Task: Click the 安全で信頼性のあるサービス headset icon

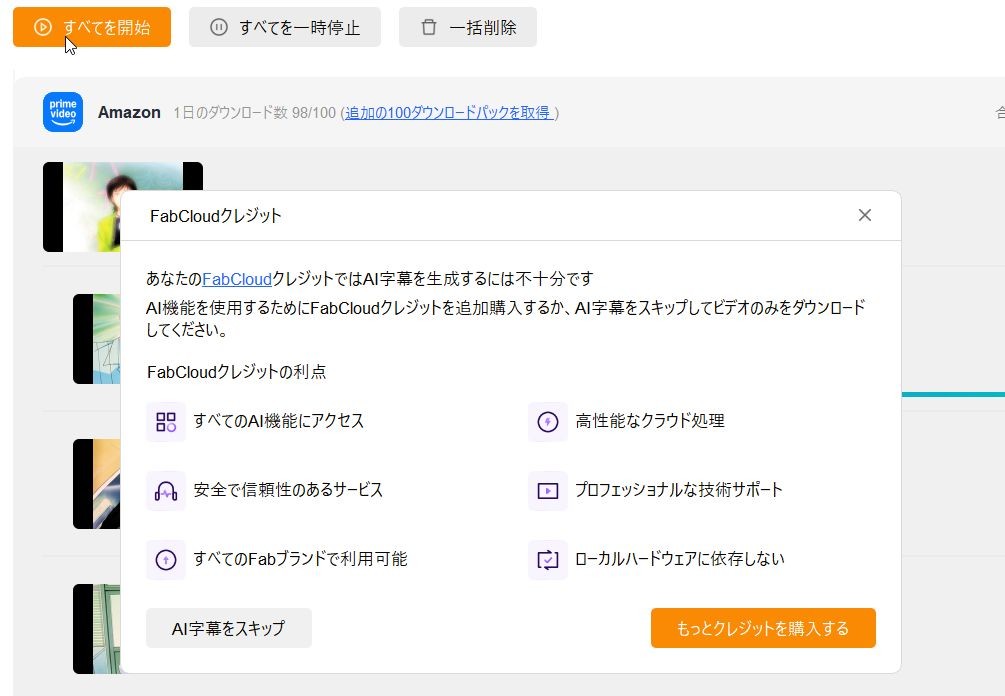Action: (166, 491)
